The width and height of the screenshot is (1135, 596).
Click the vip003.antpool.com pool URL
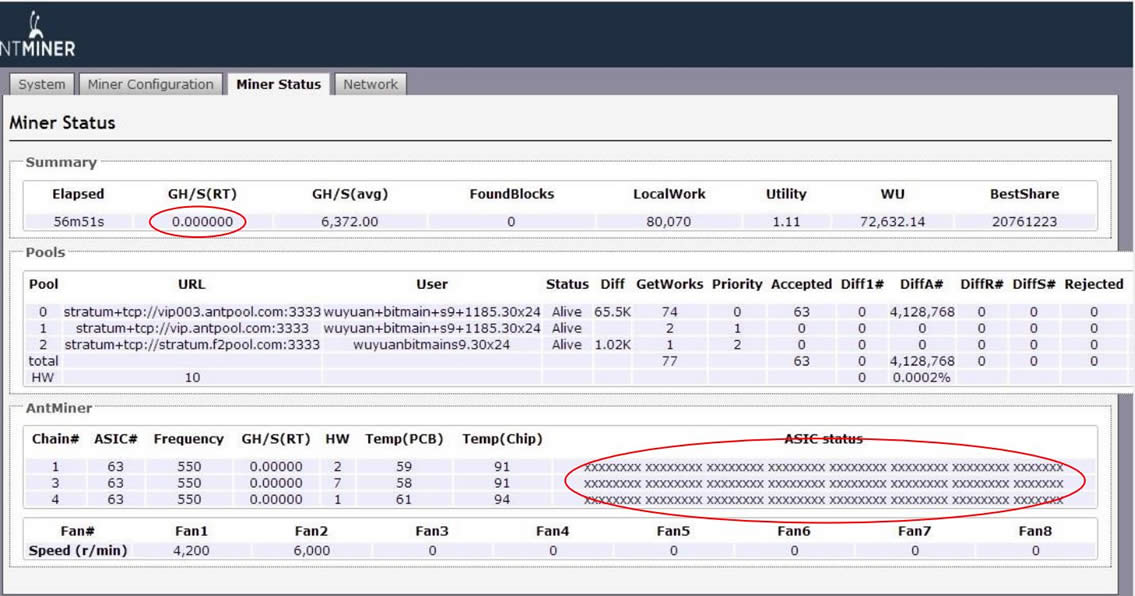click(192, 312)
